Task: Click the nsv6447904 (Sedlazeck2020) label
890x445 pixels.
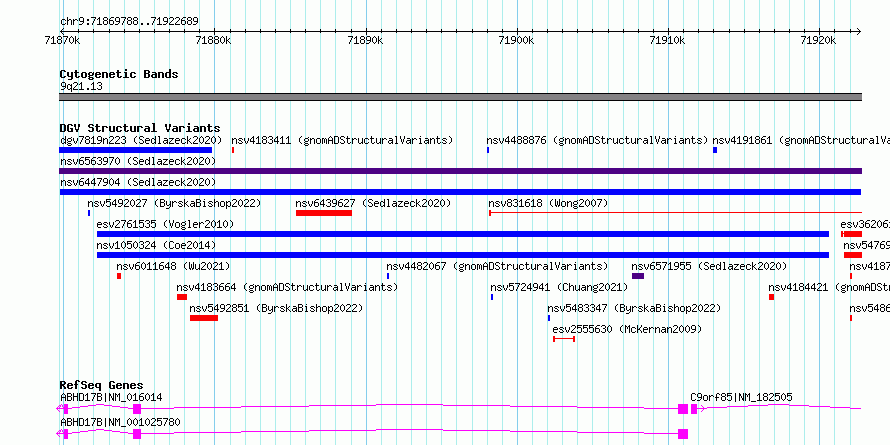Action: tap(138, 182)
